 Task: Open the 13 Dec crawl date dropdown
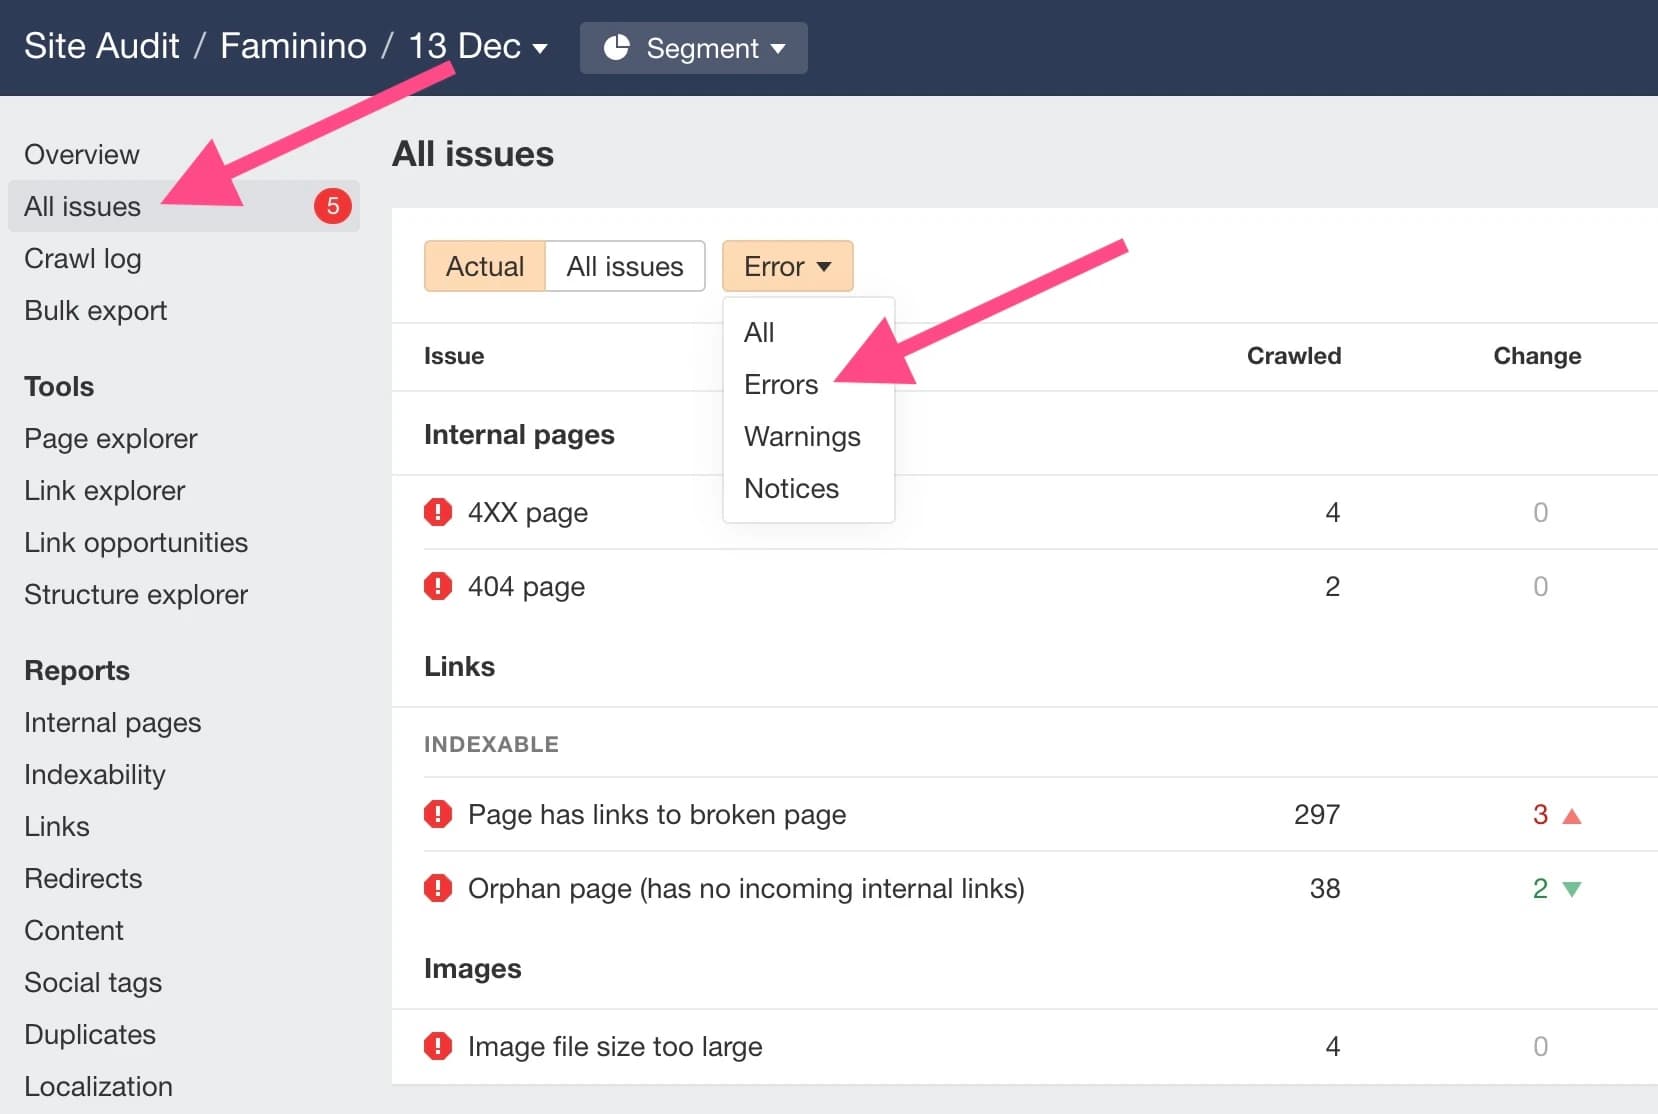coord(478,47)
